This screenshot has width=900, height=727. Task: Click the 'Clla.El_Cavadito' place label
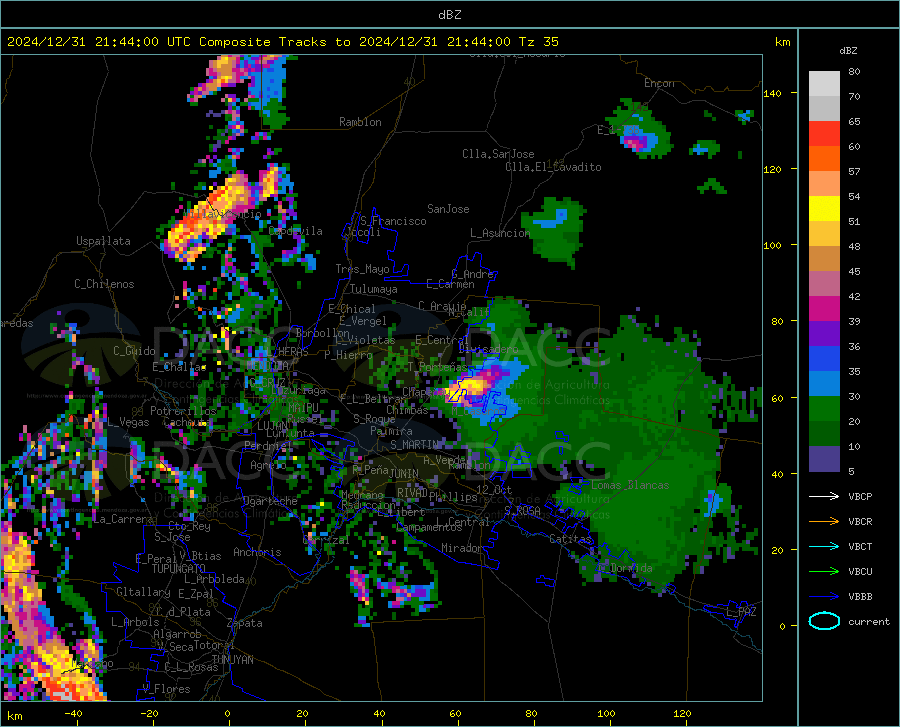click(553, 167)
